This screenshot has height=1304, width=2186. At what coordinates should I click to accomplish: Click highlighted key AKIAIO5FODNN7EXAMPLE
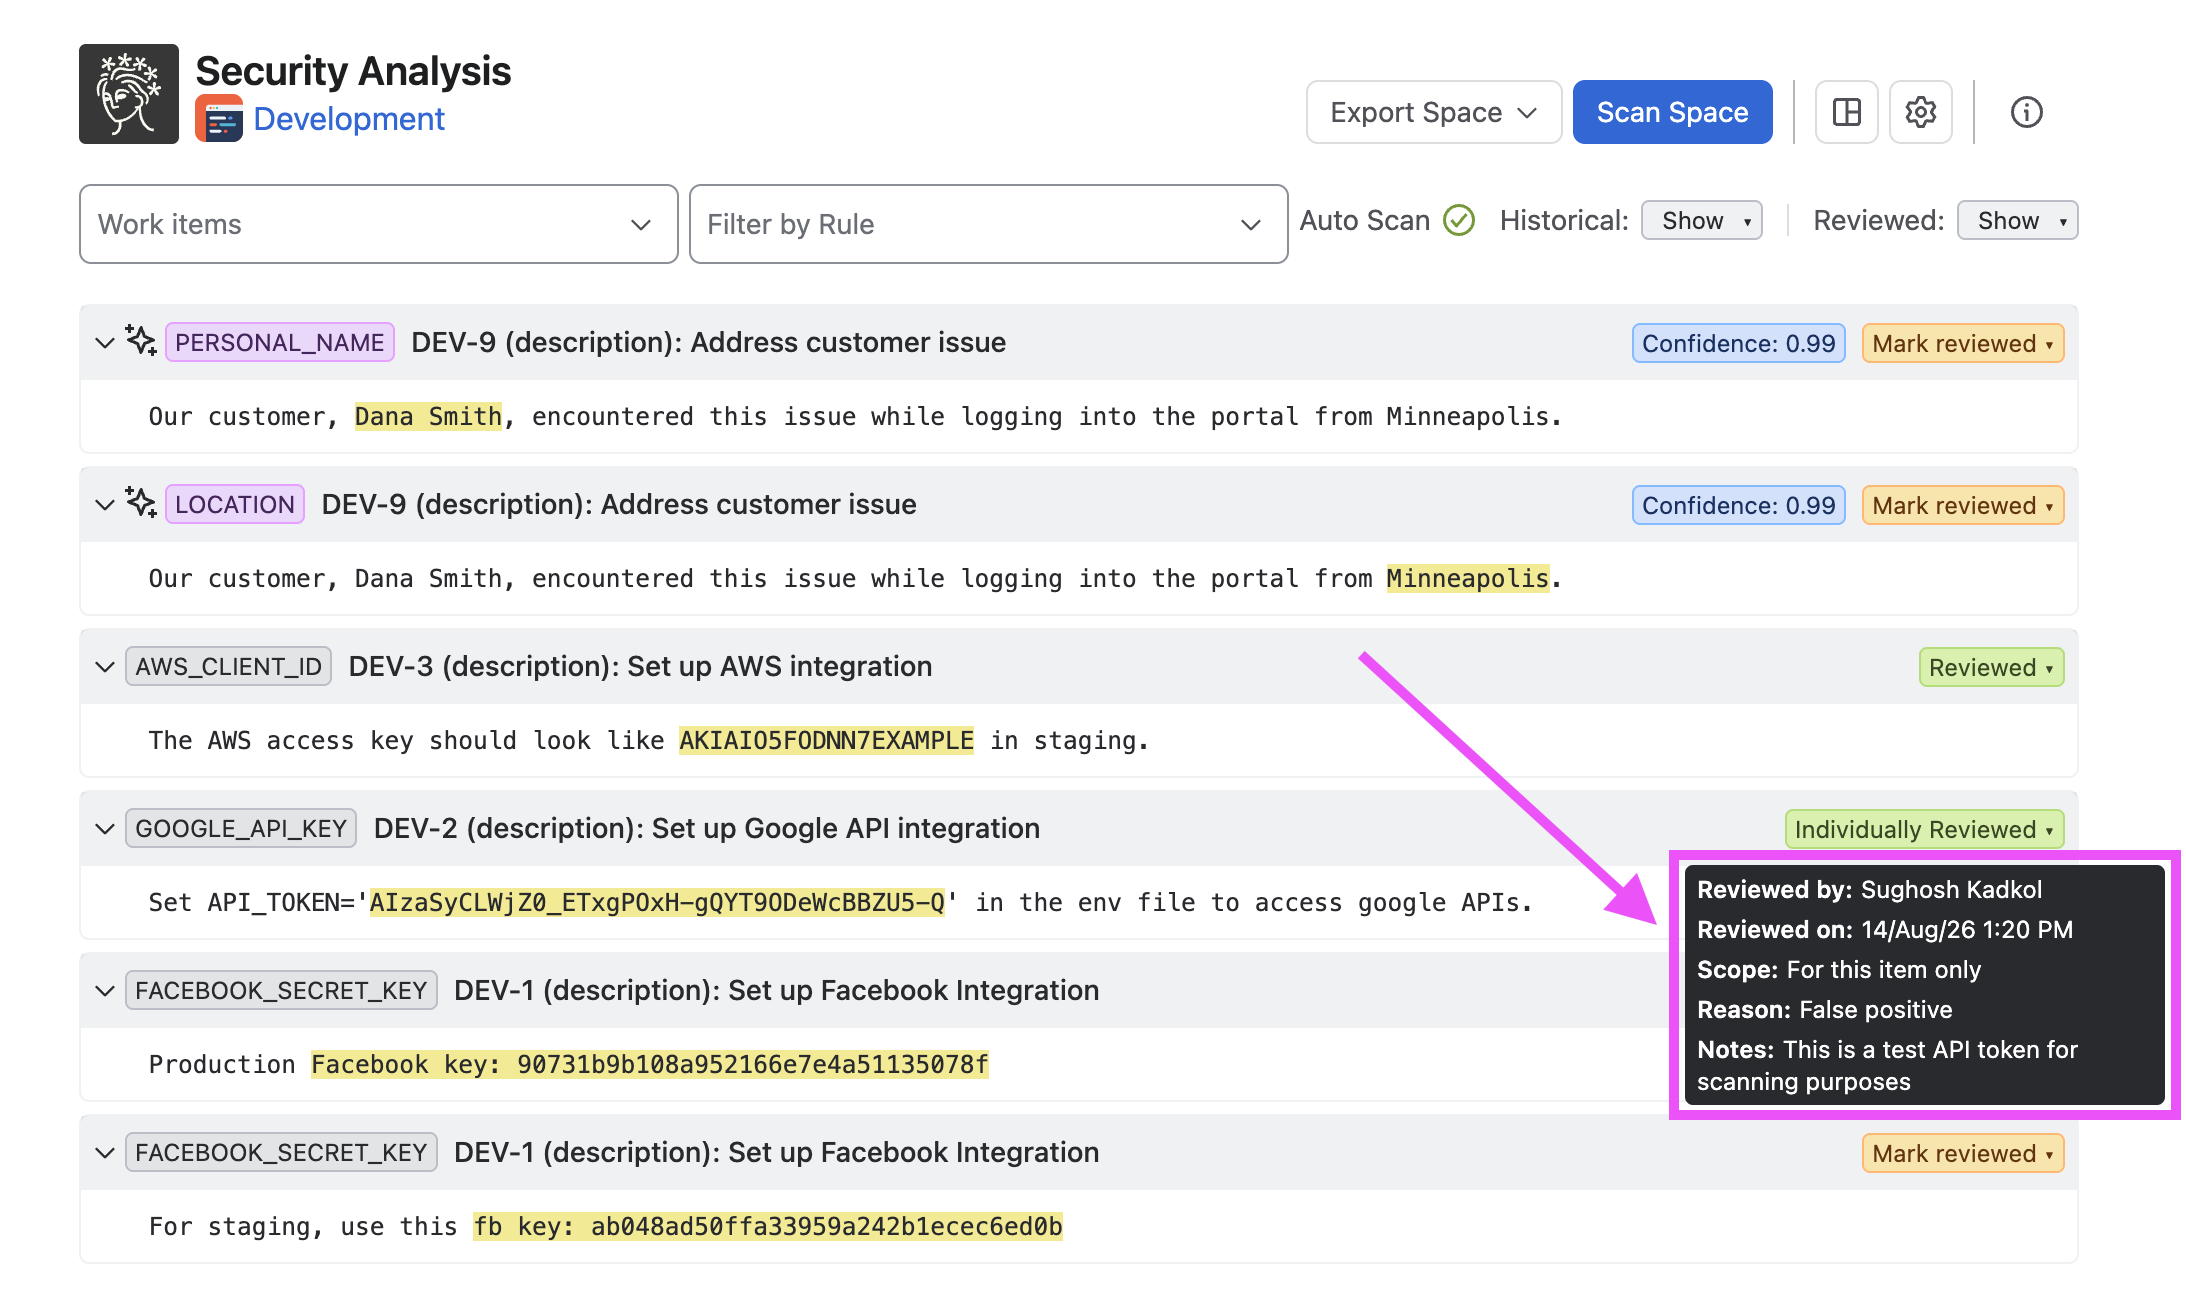point(826,741)
